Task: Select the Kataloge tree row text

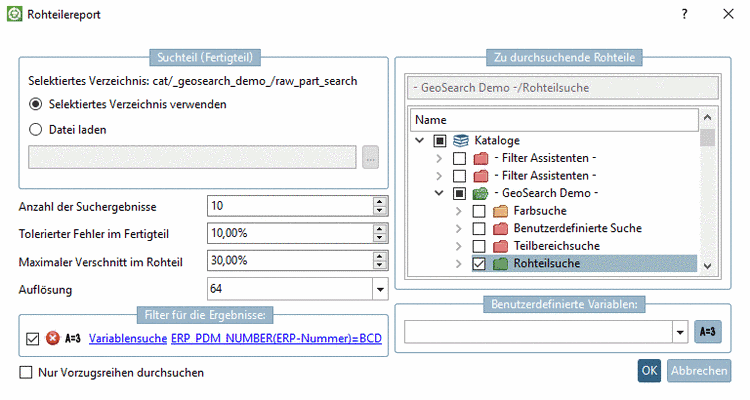Action: (x=497, y=141)
